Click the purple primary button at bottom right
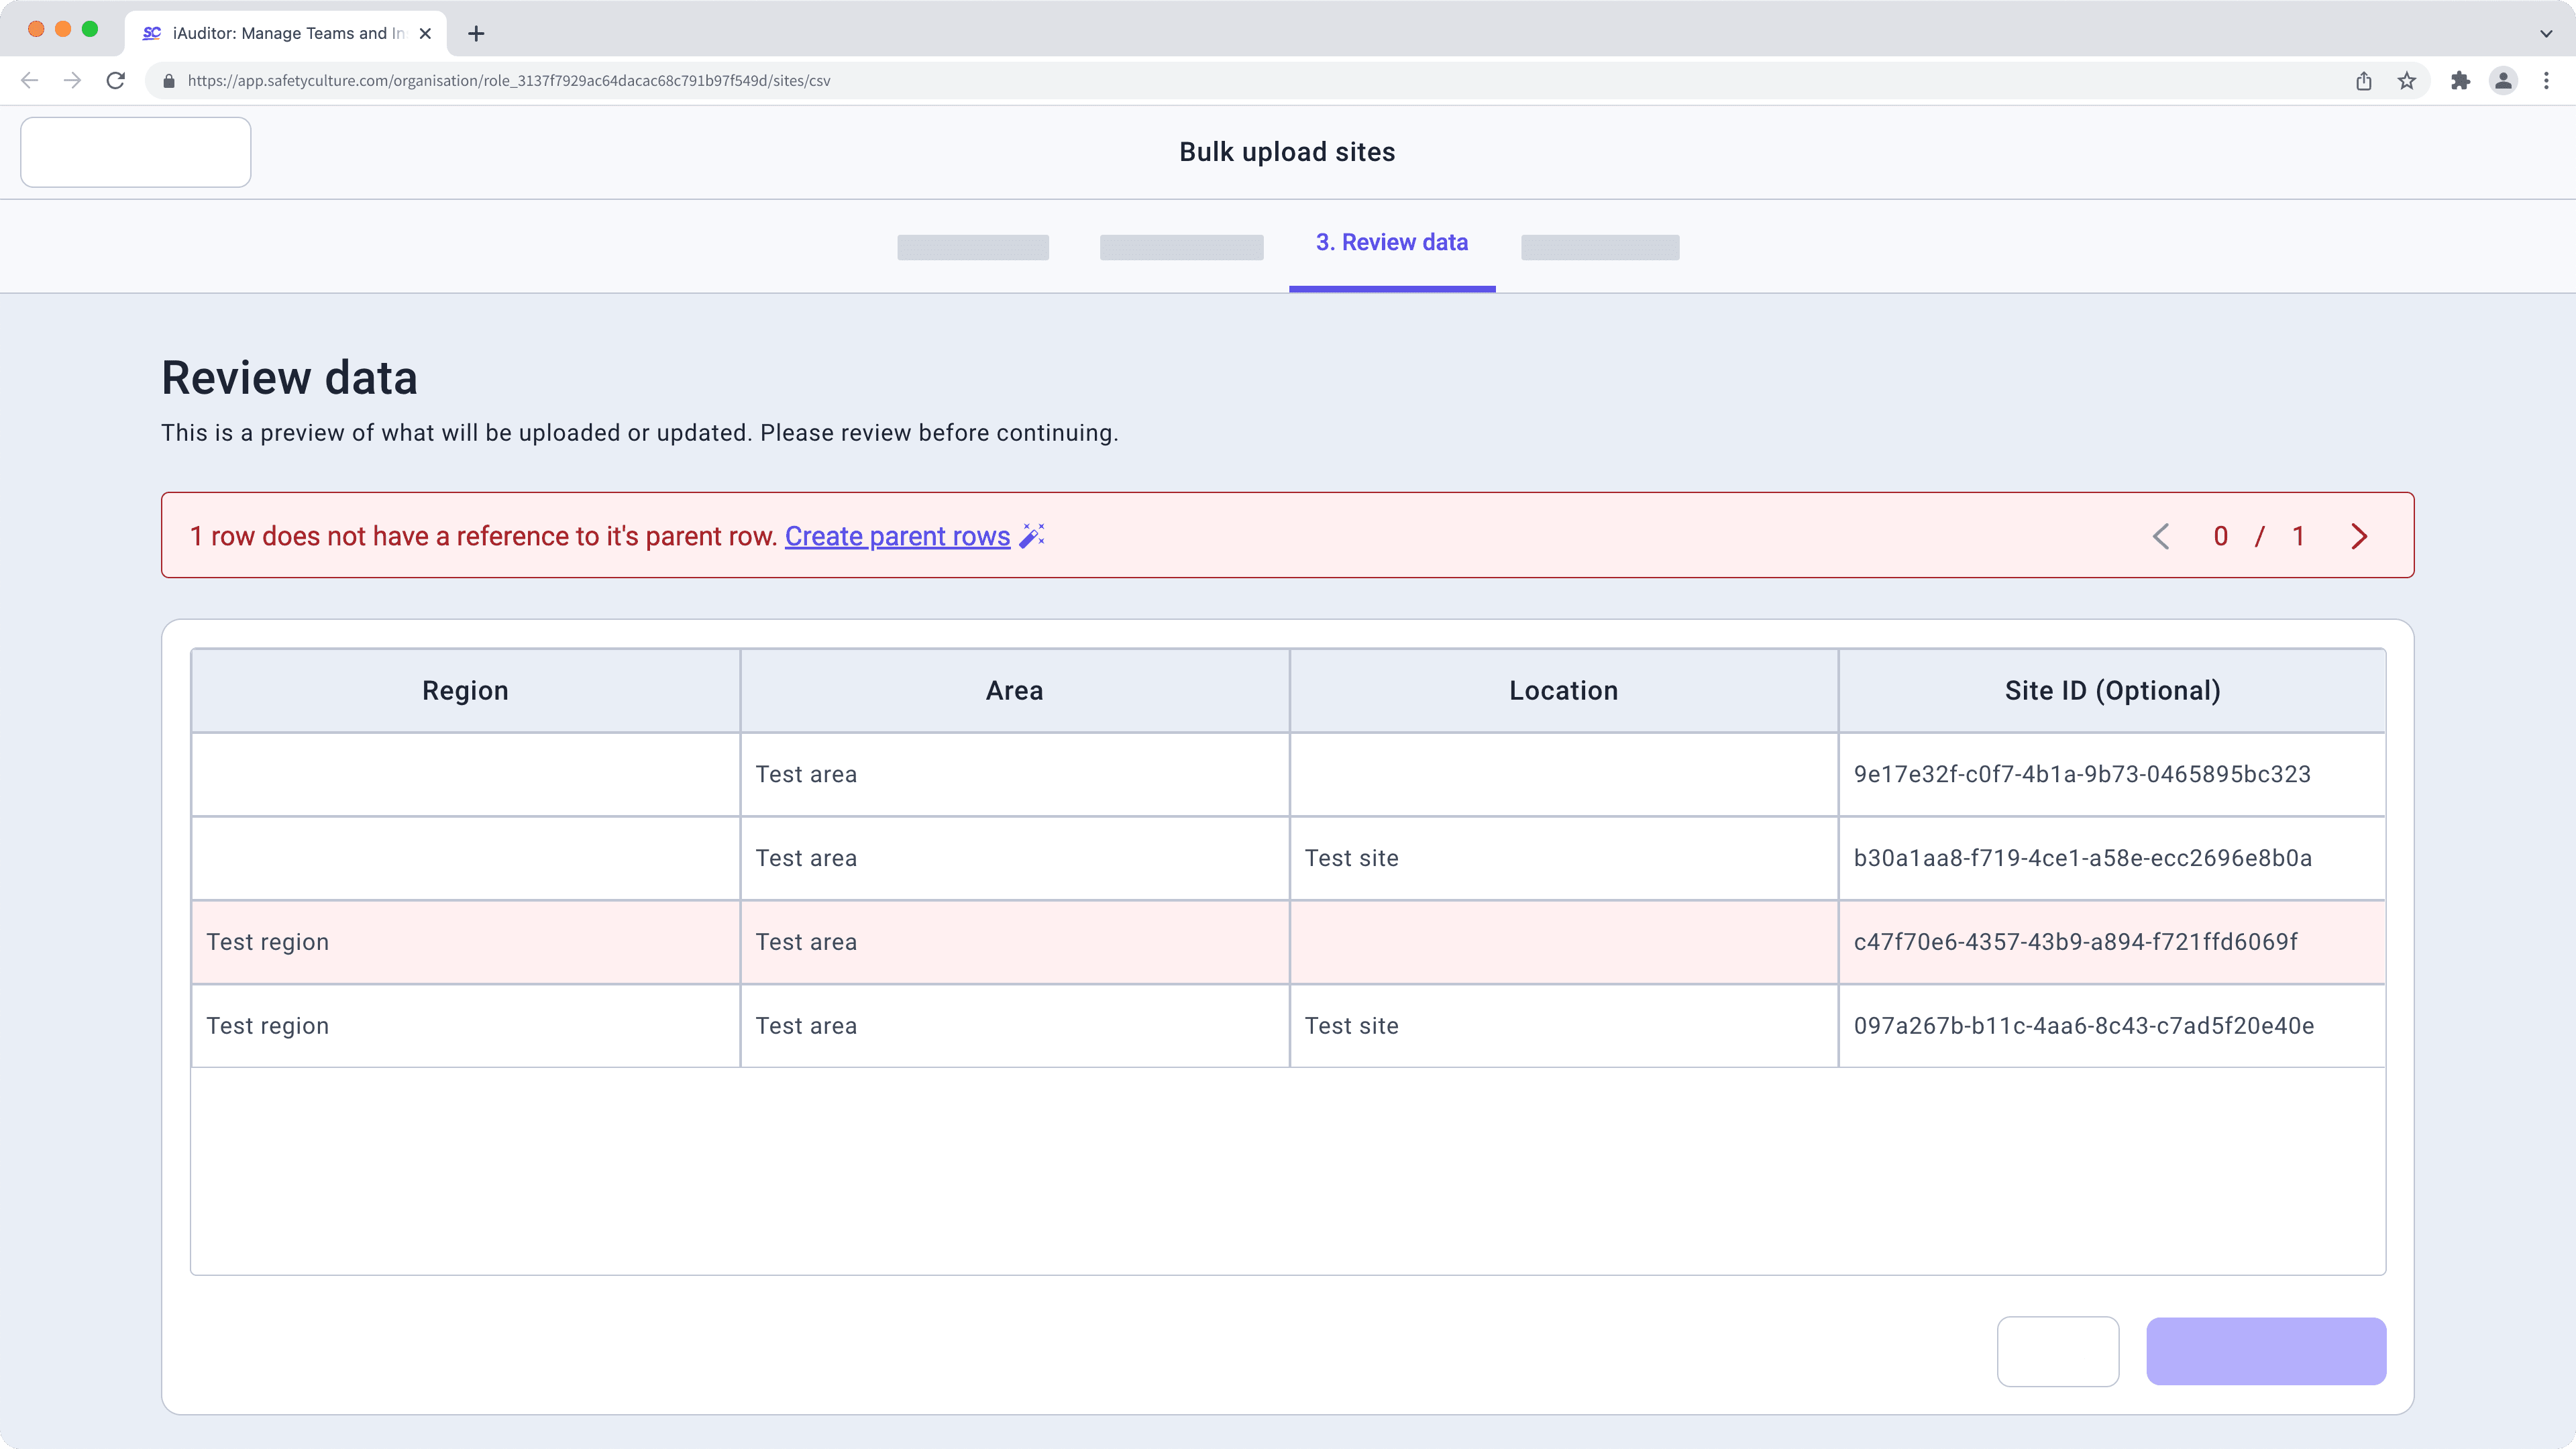The height and width of the screenshot is (1449, 2576). [x=2265, y=1351]
